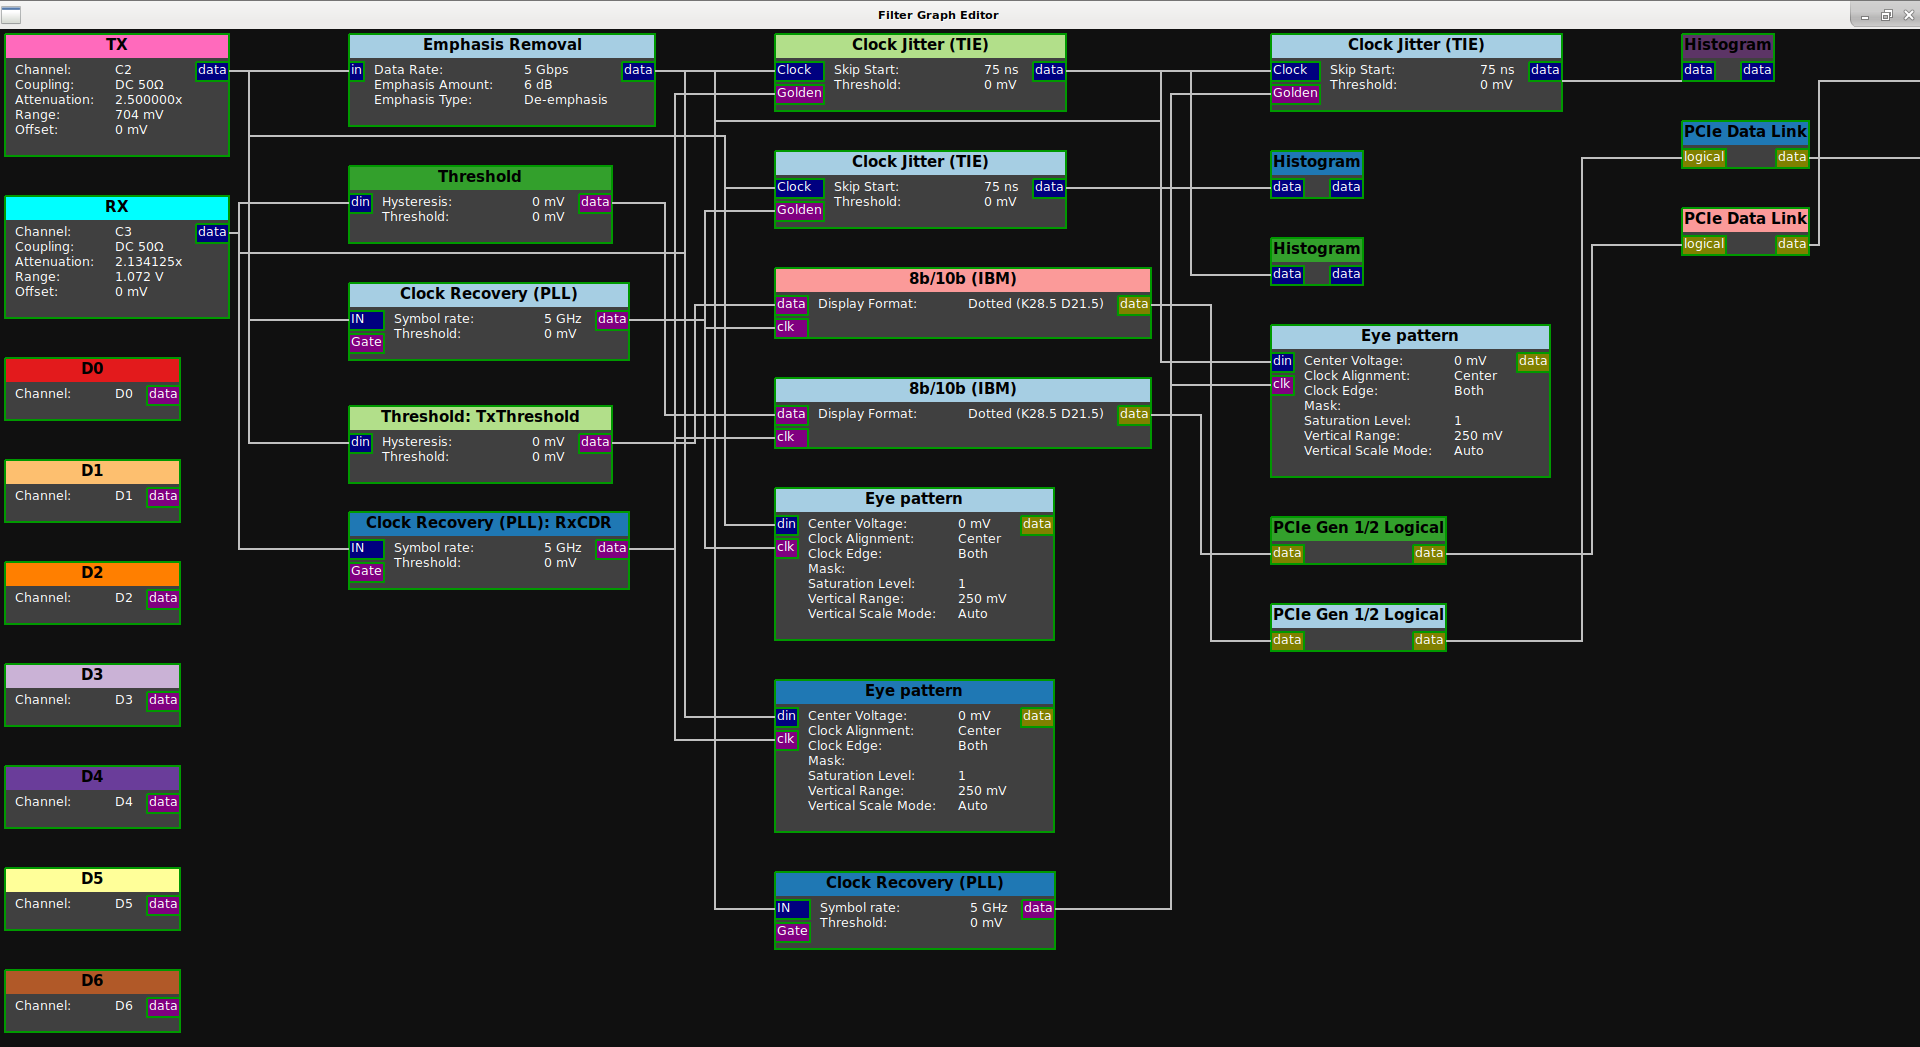Select dark-blue Clock Recovery (PLL) node at bottom
The image size is (1920, 1047).
pos(914,883)
